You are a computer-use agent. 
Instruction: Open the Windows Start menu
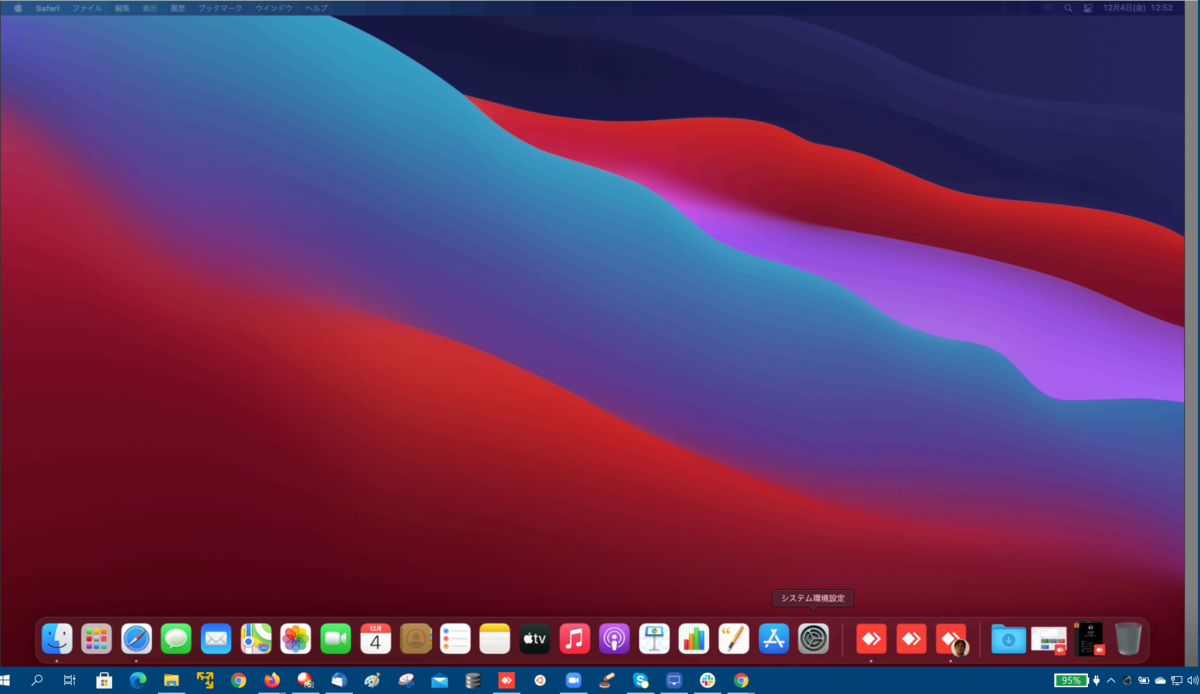pyautogui.click(x=6, y=681)
